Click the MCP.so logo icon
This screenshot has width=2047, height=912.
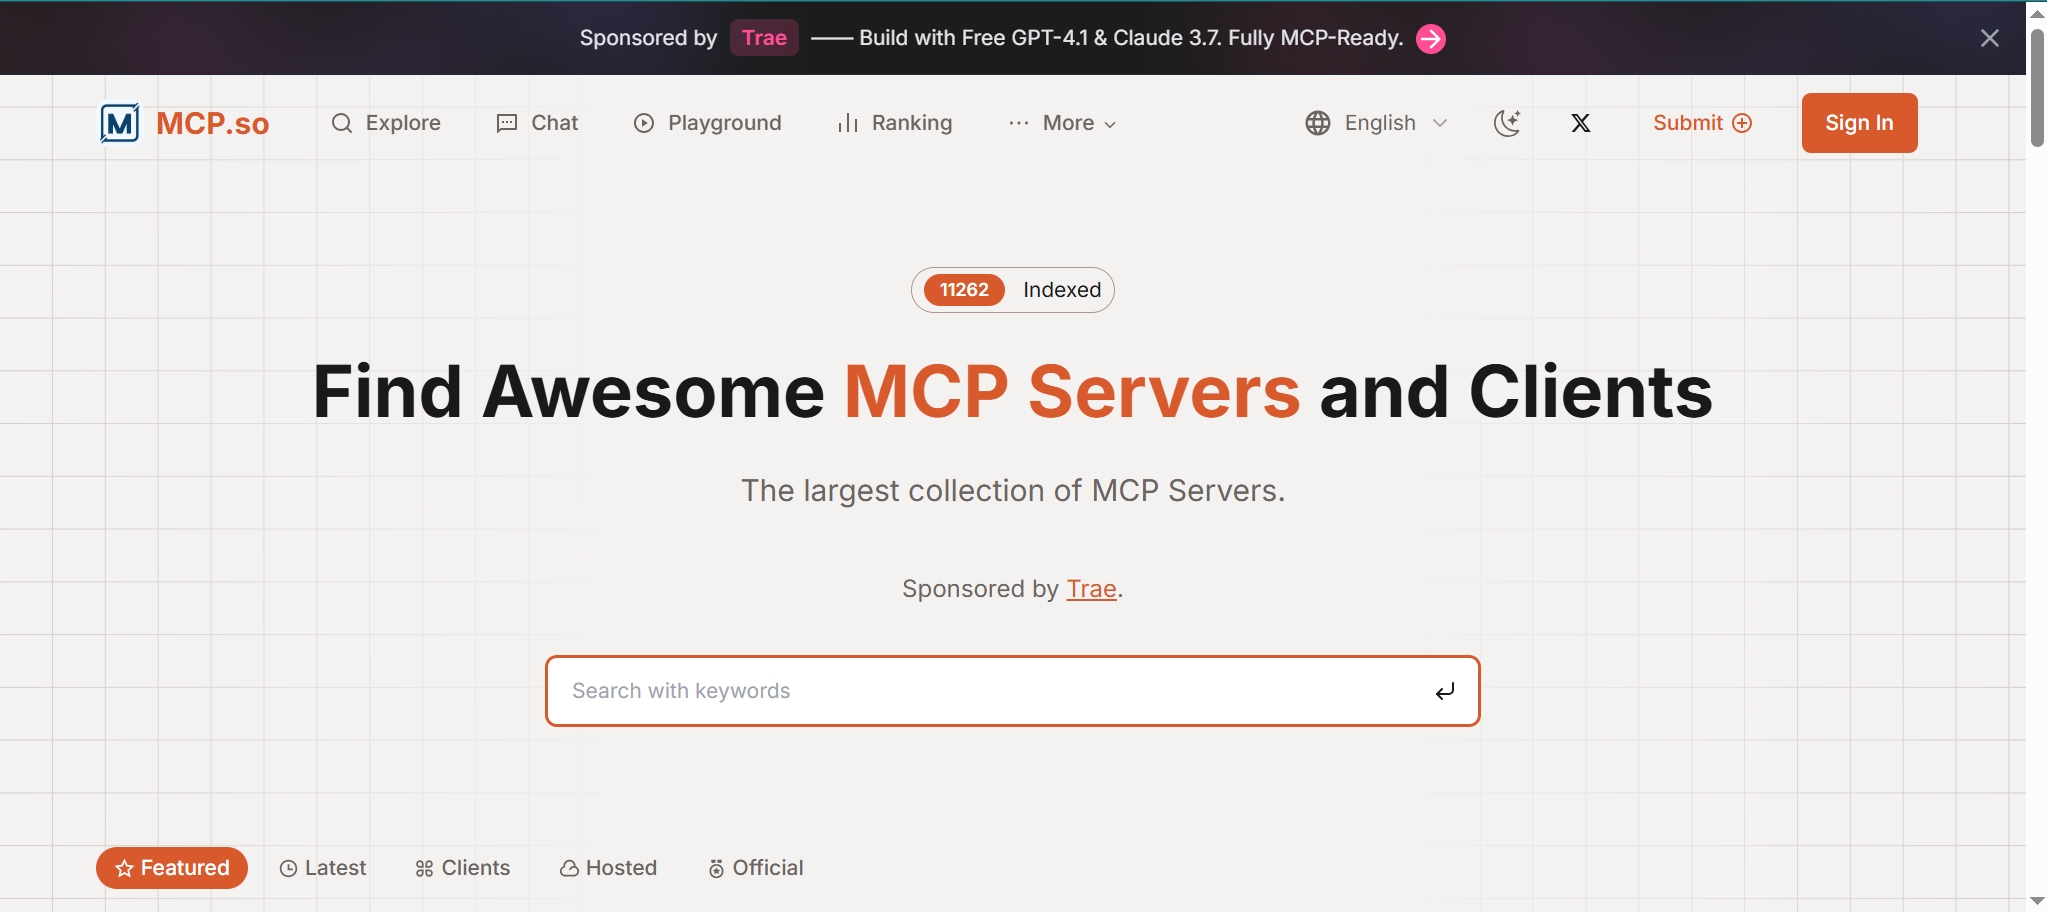tap(120, 123)
